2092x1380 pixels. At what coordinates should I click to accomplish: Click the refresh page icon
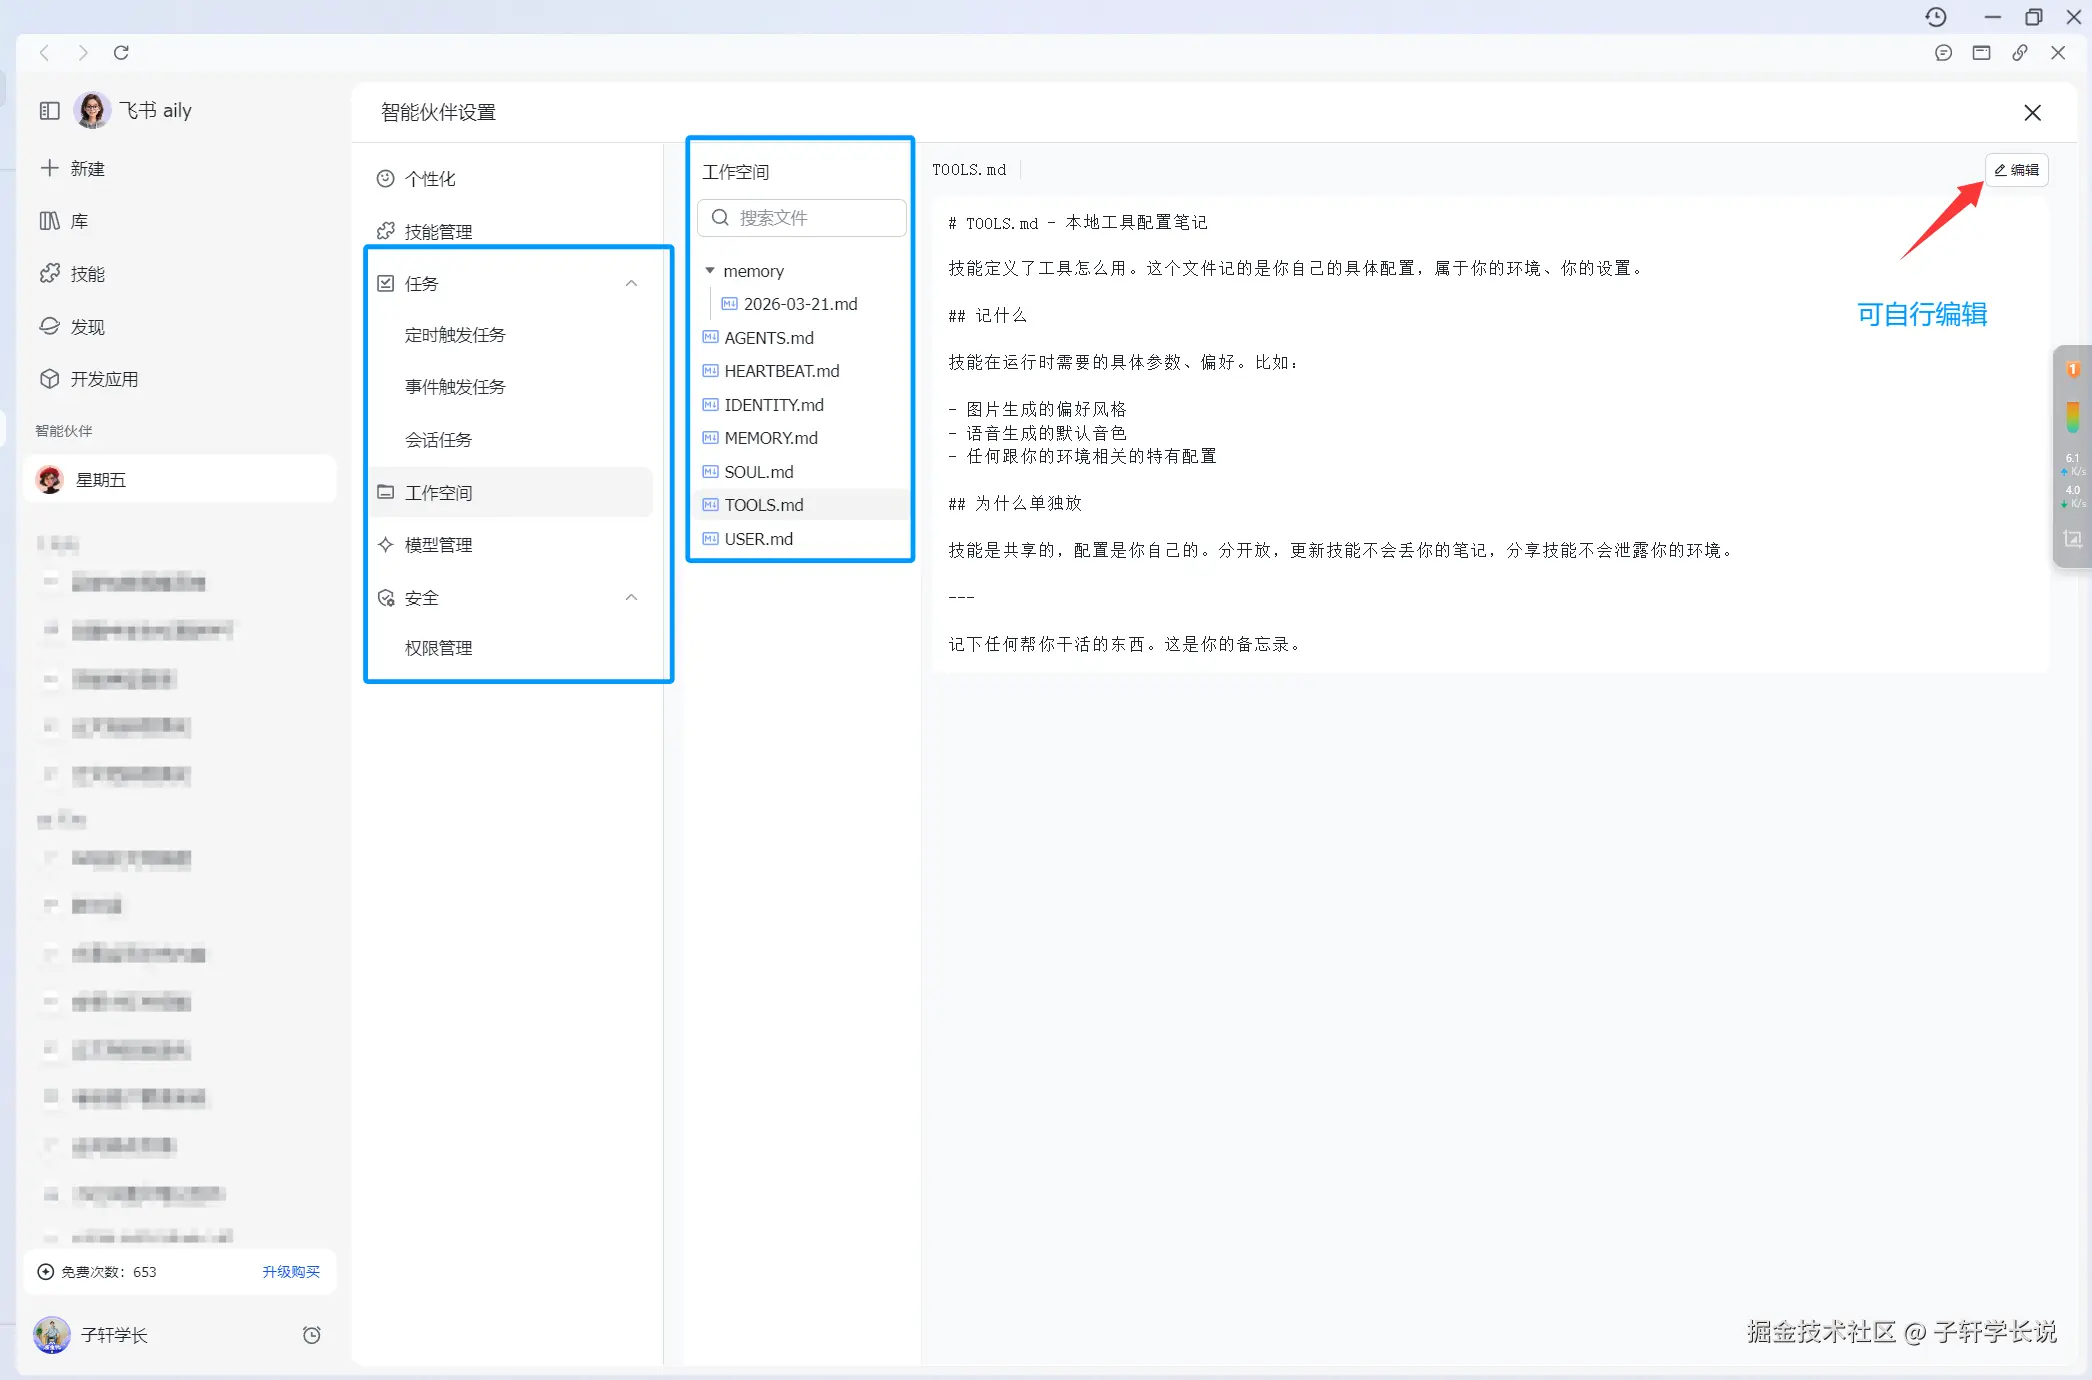121,53
